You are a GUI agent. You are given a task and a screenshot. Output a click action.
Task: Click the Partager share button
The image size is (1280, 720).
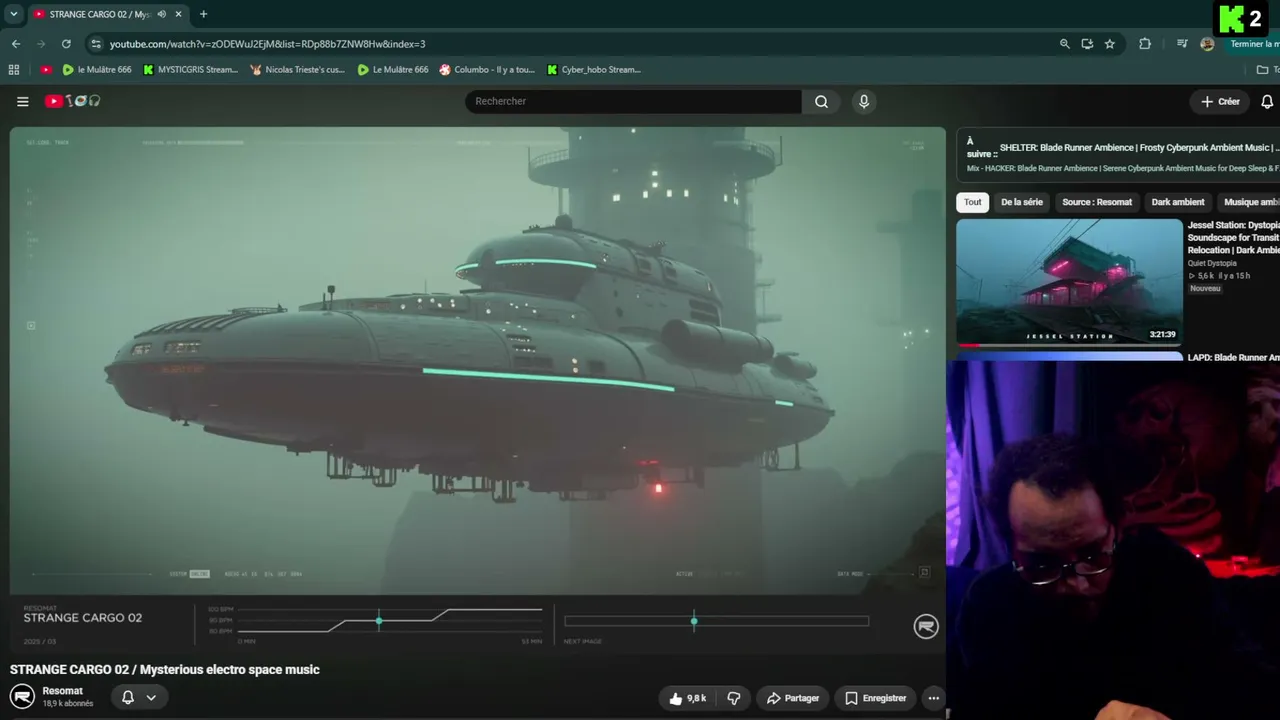[x=792, y=698]
